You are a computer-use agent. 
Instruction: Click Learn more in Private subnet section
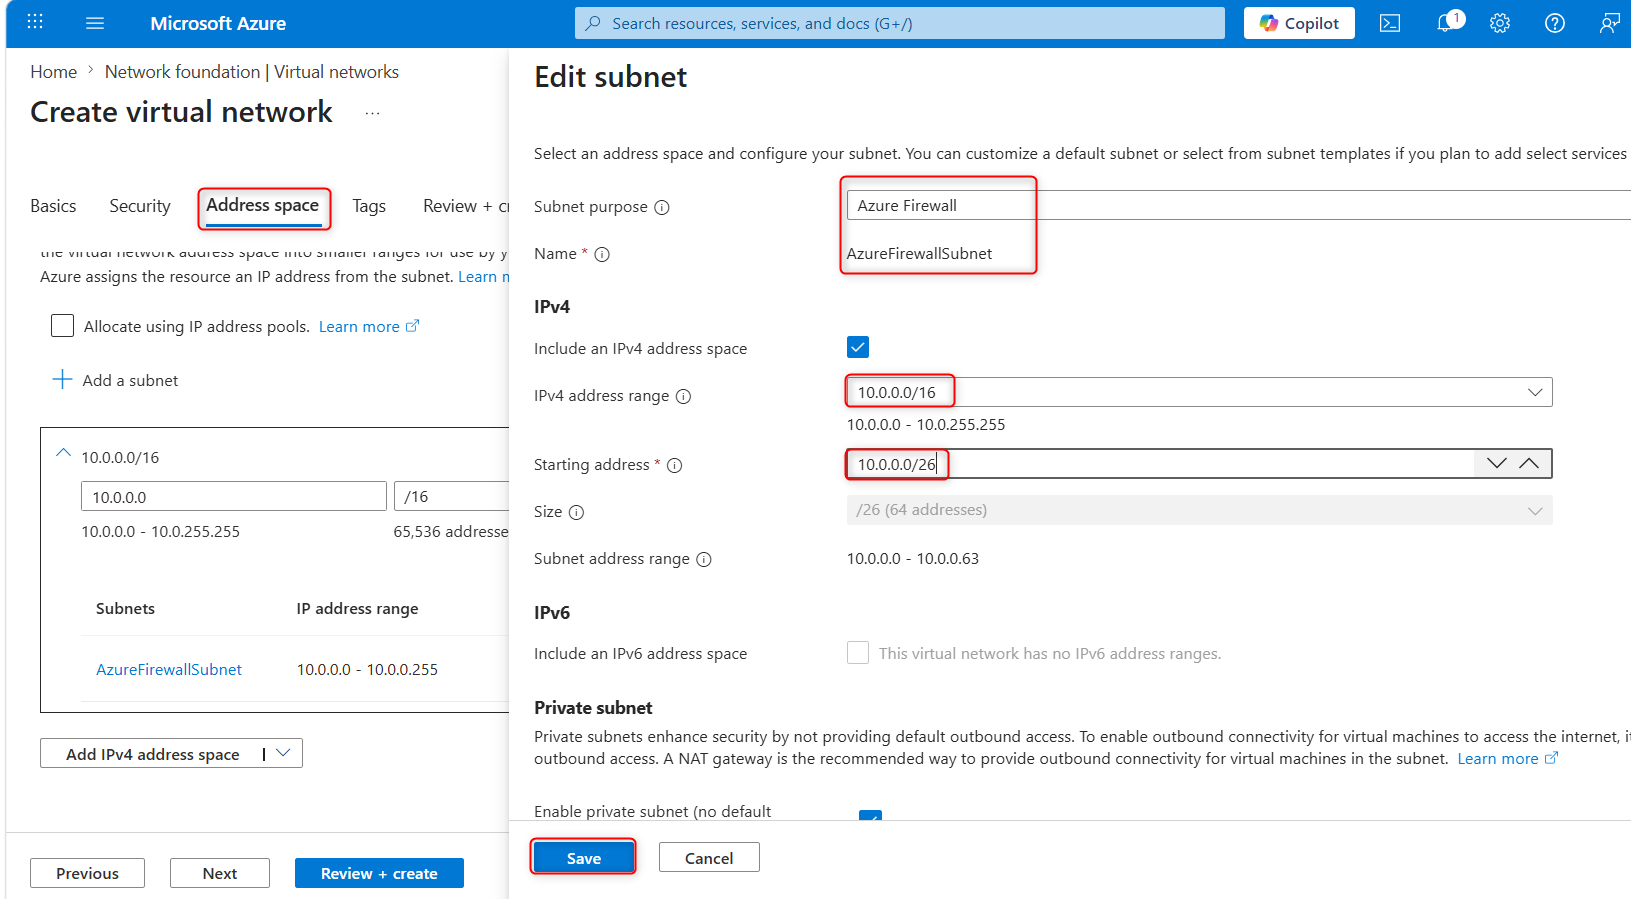pos(1497,759)
